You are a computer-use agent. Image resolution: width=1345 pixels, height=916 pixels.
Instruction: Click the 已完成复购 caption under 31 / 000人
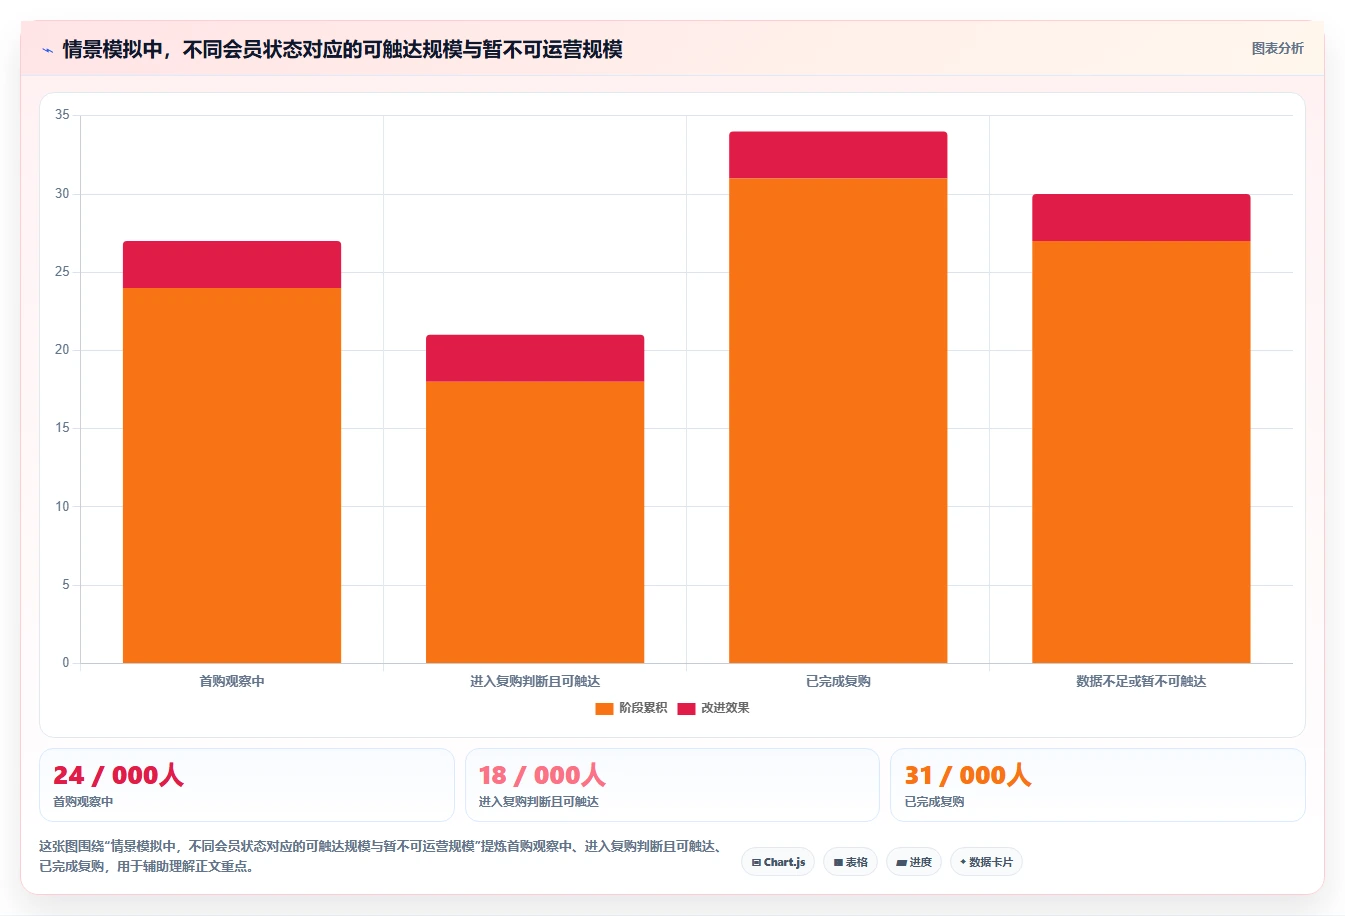(934, 802)
